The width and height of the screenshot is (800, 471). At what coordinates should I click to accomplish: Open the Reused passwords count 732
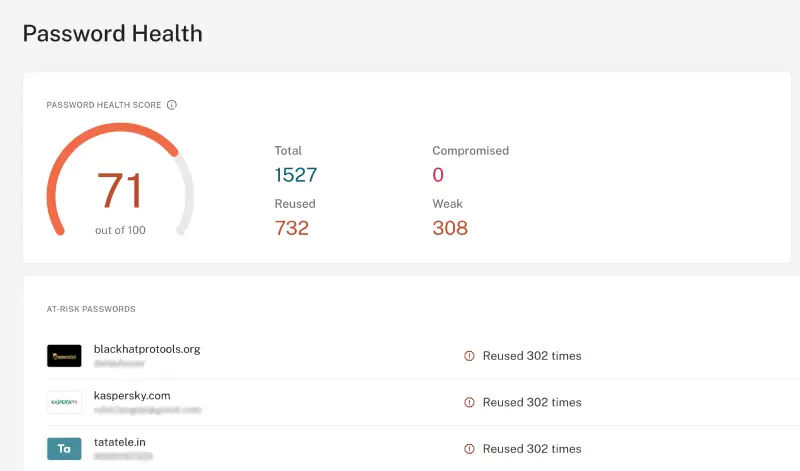(292, 228)
